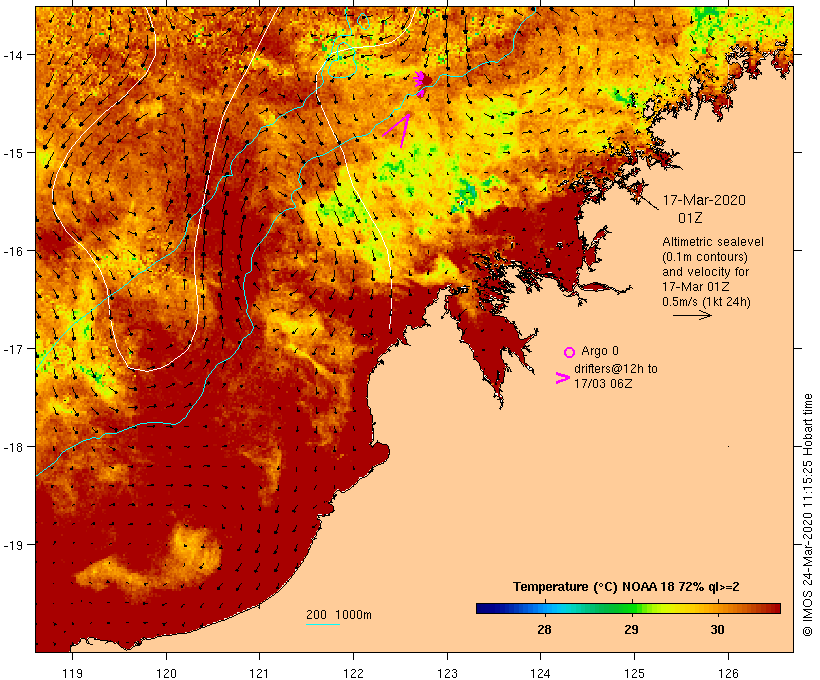Click the drifters@12h to legend text
The height and width of the screenshot is (680, 820).
pyautogui.click(x=616, y=369)
